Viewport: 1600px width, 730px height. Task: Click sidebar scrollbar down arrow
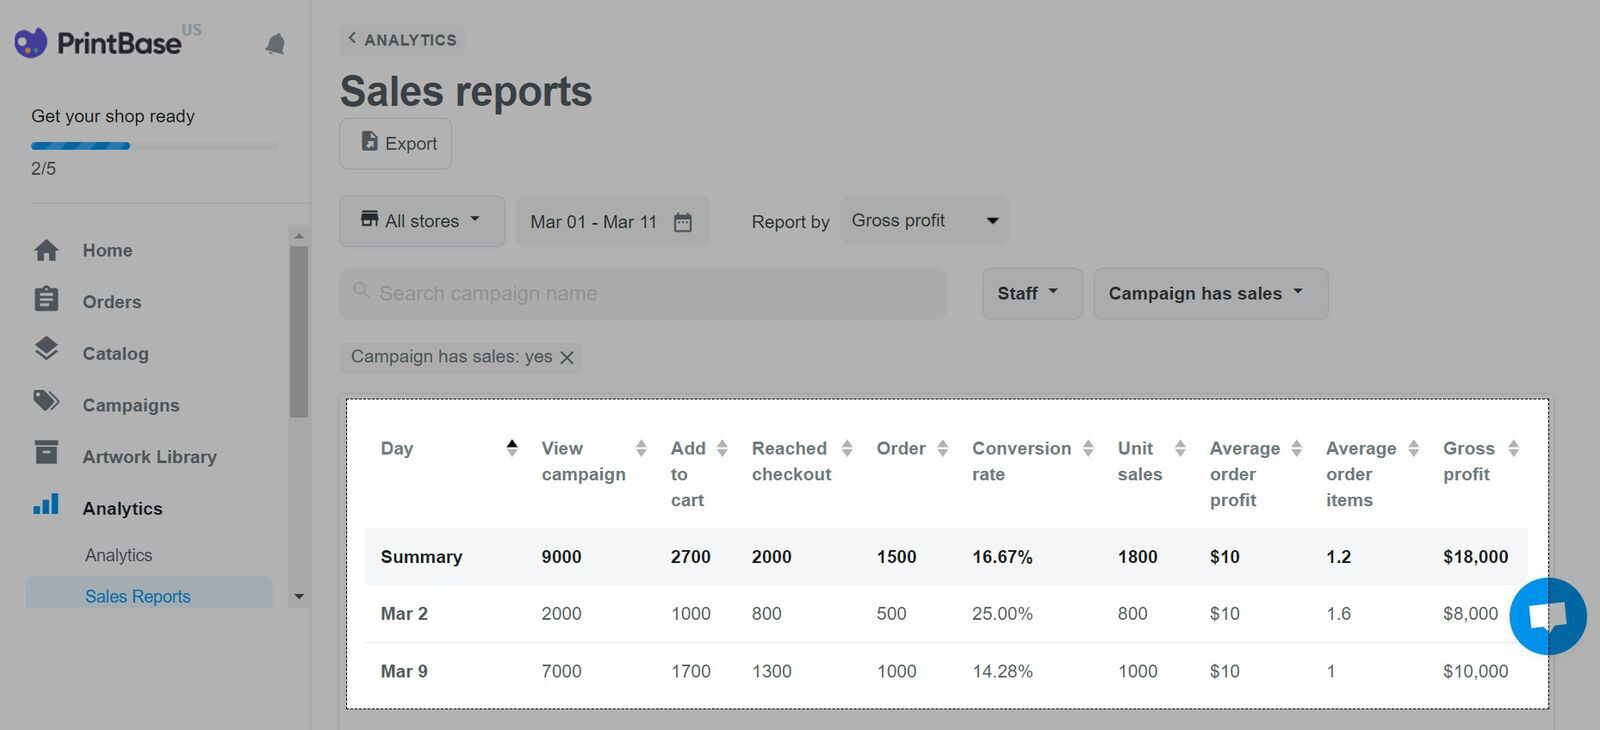pos(298,597)
